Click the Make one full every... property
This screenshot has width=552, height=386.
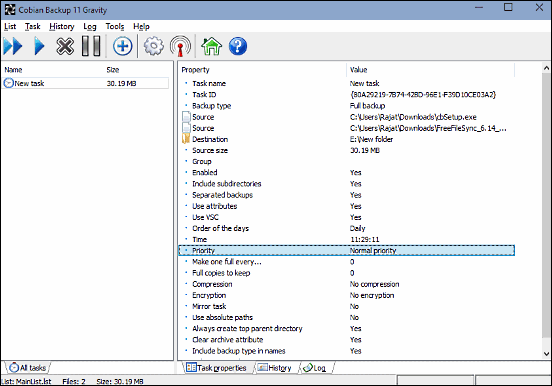point(227,262)
